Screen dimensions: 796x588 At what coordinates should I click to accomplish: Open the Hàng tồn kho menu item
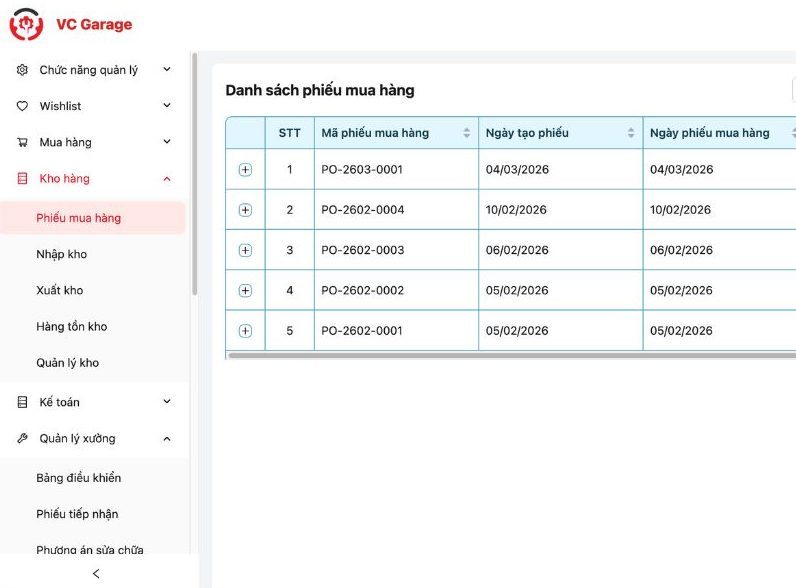click(71, 327)
